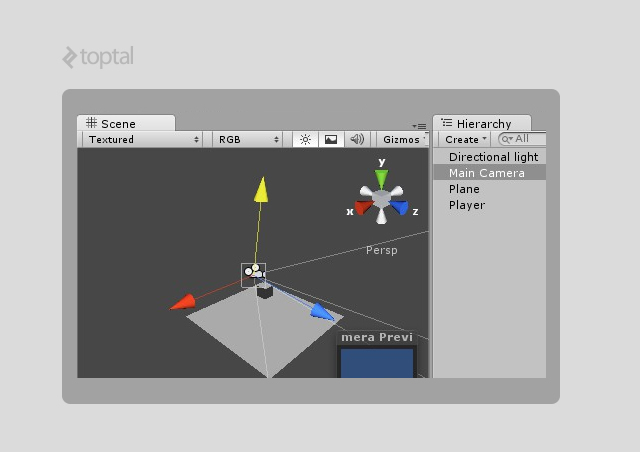
Task: Click the blue Z axis cone on orientation gizmo
Action: point(400,207)
